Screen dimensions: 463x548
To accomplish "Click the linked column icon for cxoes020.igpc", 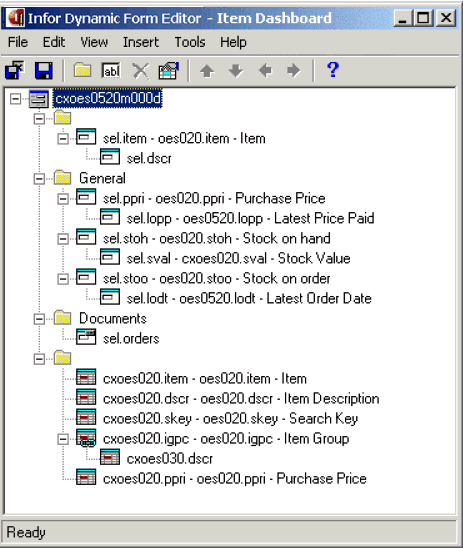I will click(x=86, y=438).
